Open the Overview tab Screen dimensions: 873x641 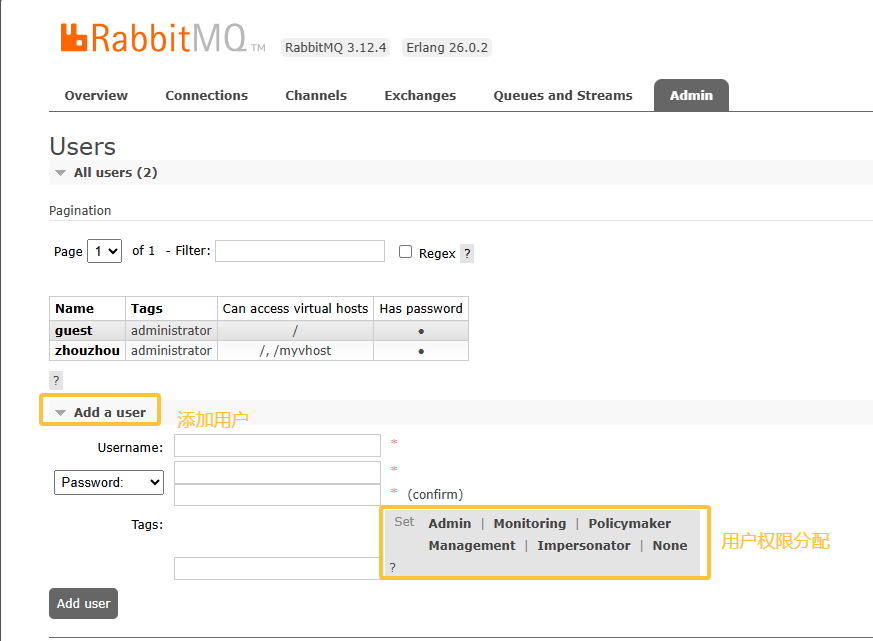click(x=96, y=96)
